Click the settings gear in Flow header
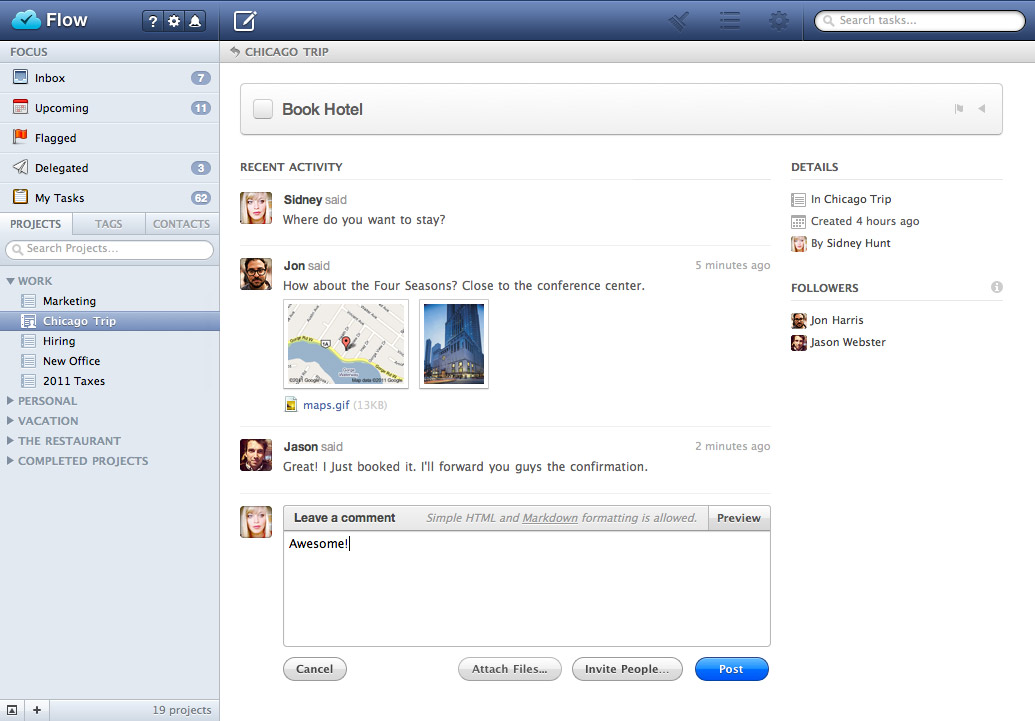Image resolution: width=1035 pixels, height=721 pixels. (x=174, y=21)
